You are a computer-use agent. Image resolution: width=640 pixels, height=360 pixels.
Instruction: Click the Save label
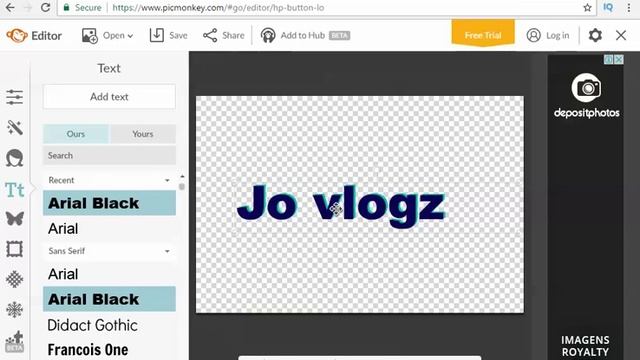click(x=178, y=36)
